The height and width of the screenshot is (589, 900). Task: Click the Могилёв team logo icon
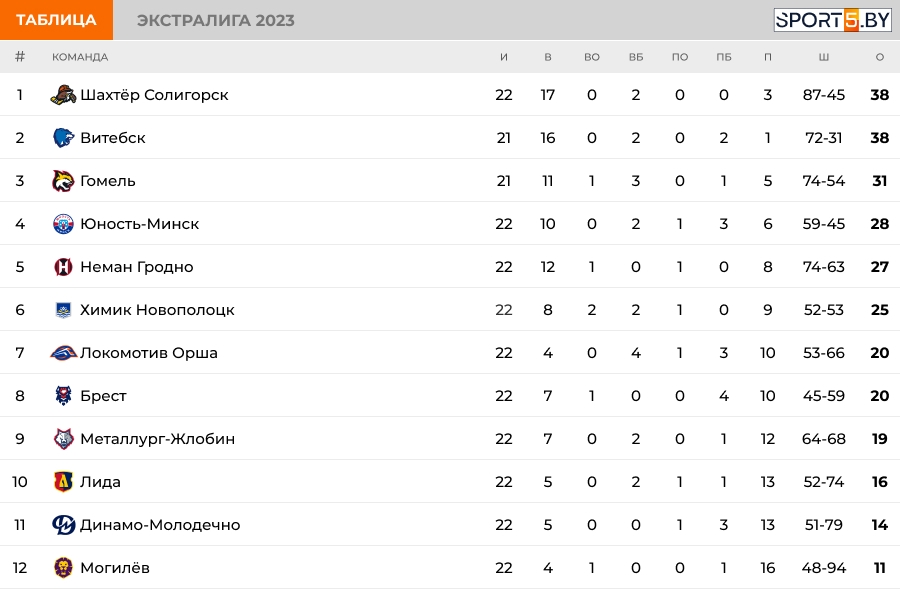pos(63,568)
